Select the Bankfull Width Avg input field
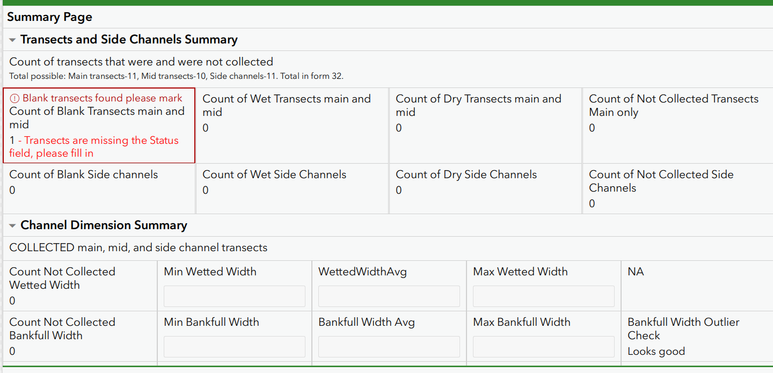Image resolution: width=773 pixels, height=373 pixels. pos(389,347)
